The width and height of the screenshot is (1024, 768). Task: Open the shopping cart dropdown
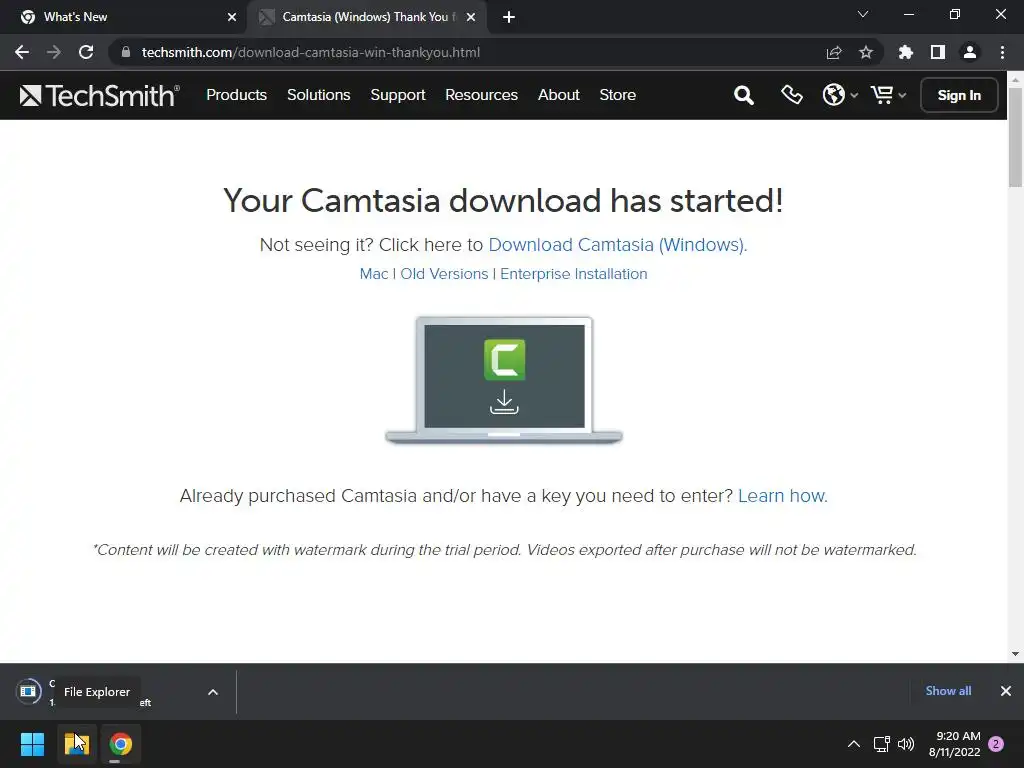pyautogui.click(x=888, y=95)
